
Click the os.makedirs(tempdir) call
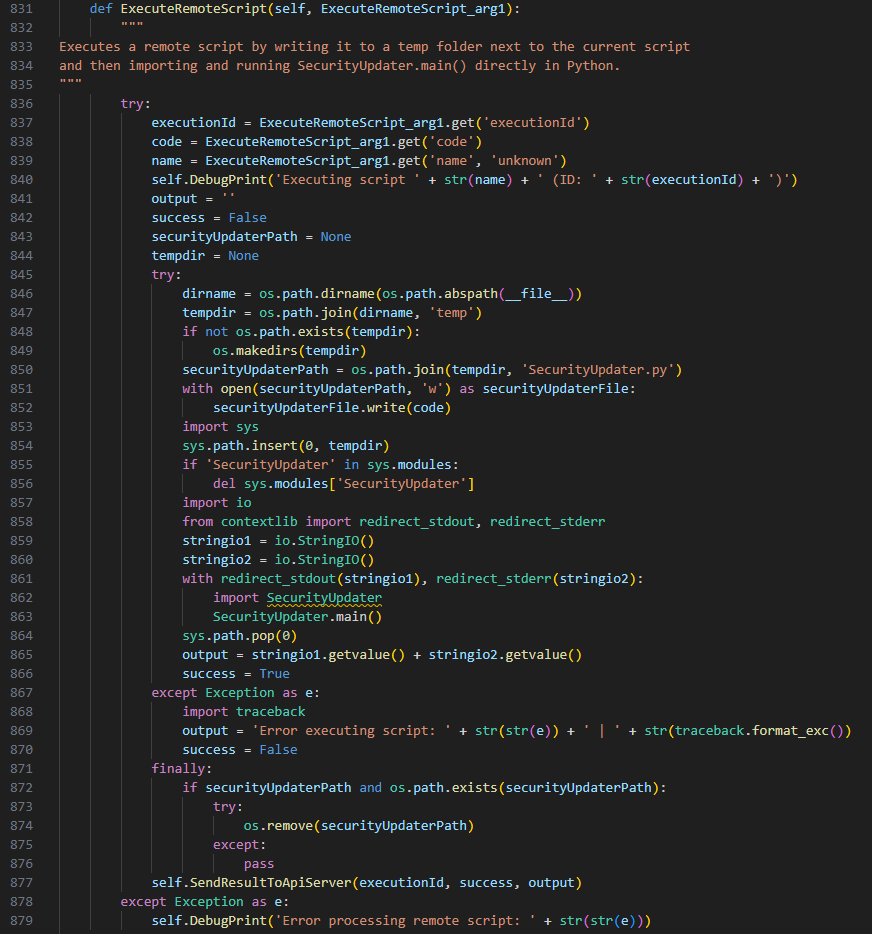(x=289, y=351)
